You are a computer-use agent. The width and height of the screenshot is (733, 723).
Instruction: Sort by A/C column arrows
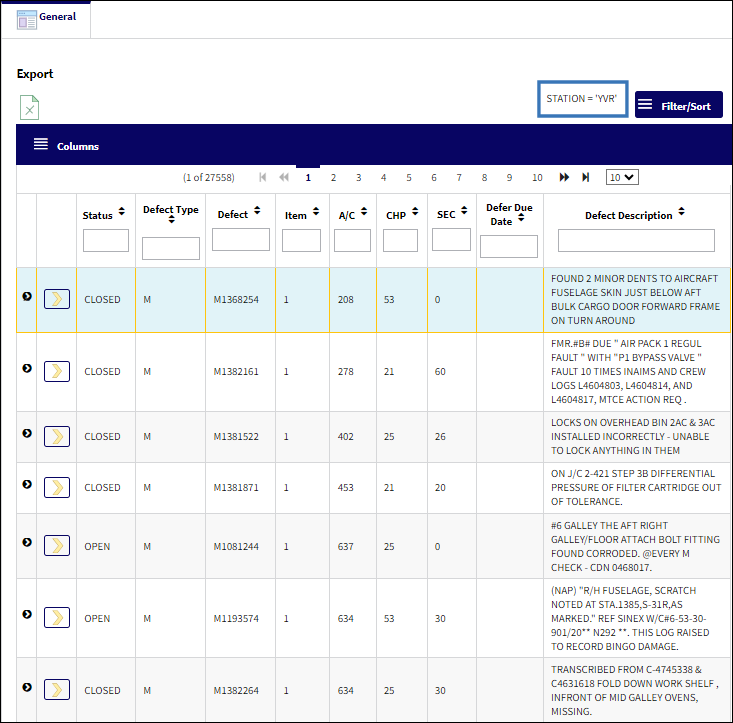point(364,211)
